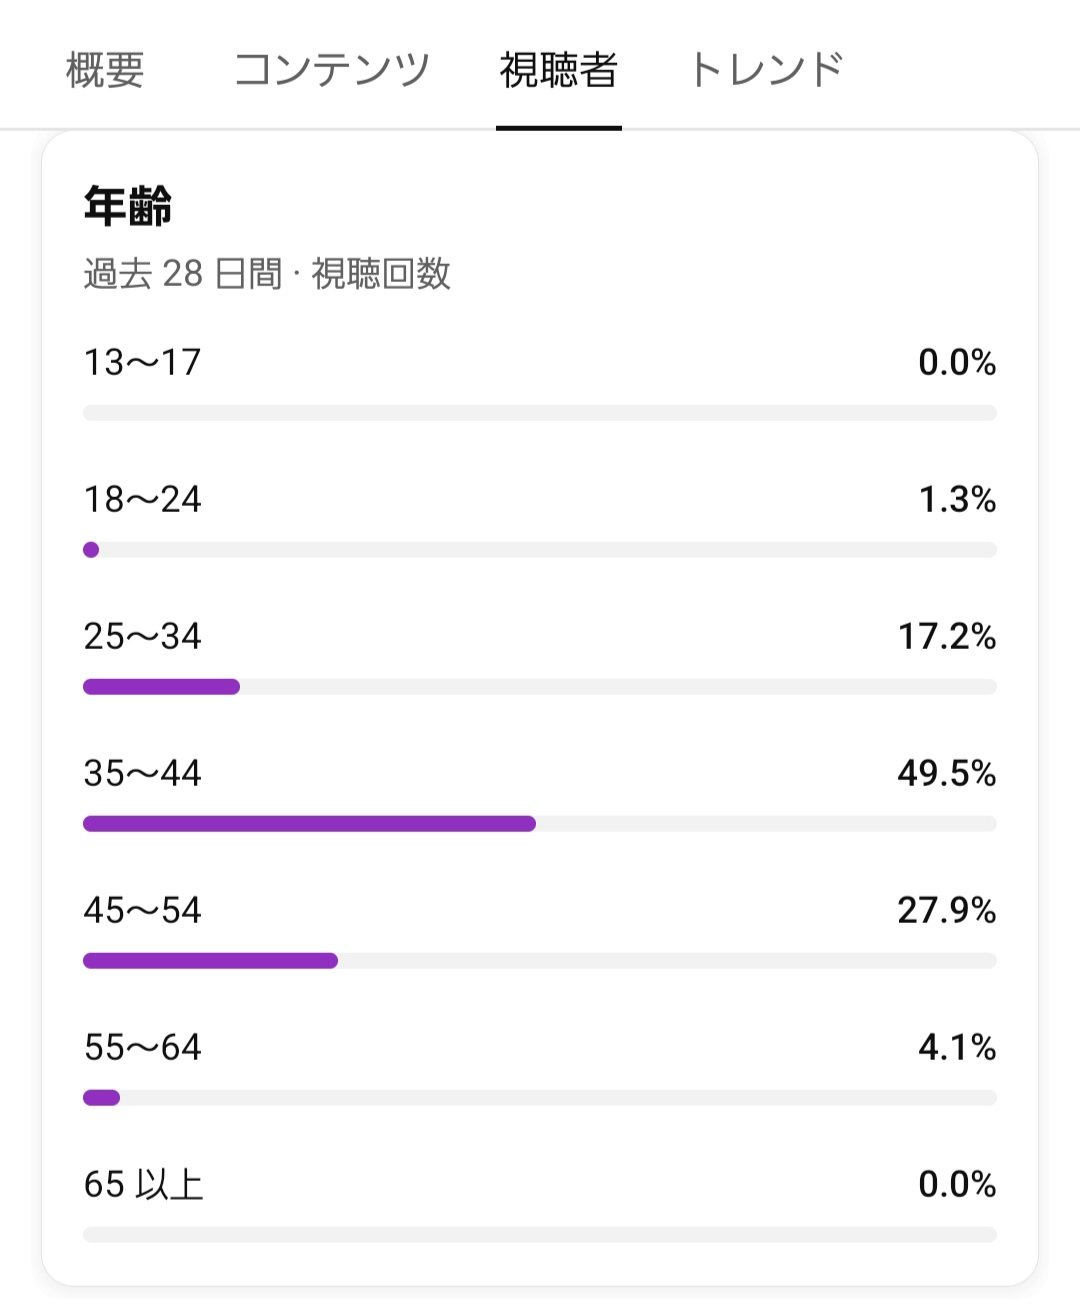The width and height of the screenshot is (1080, 1312).
Task: Tap the 過去 28 日間 · 視聴回数 subtitle
Action: (267, 273)
